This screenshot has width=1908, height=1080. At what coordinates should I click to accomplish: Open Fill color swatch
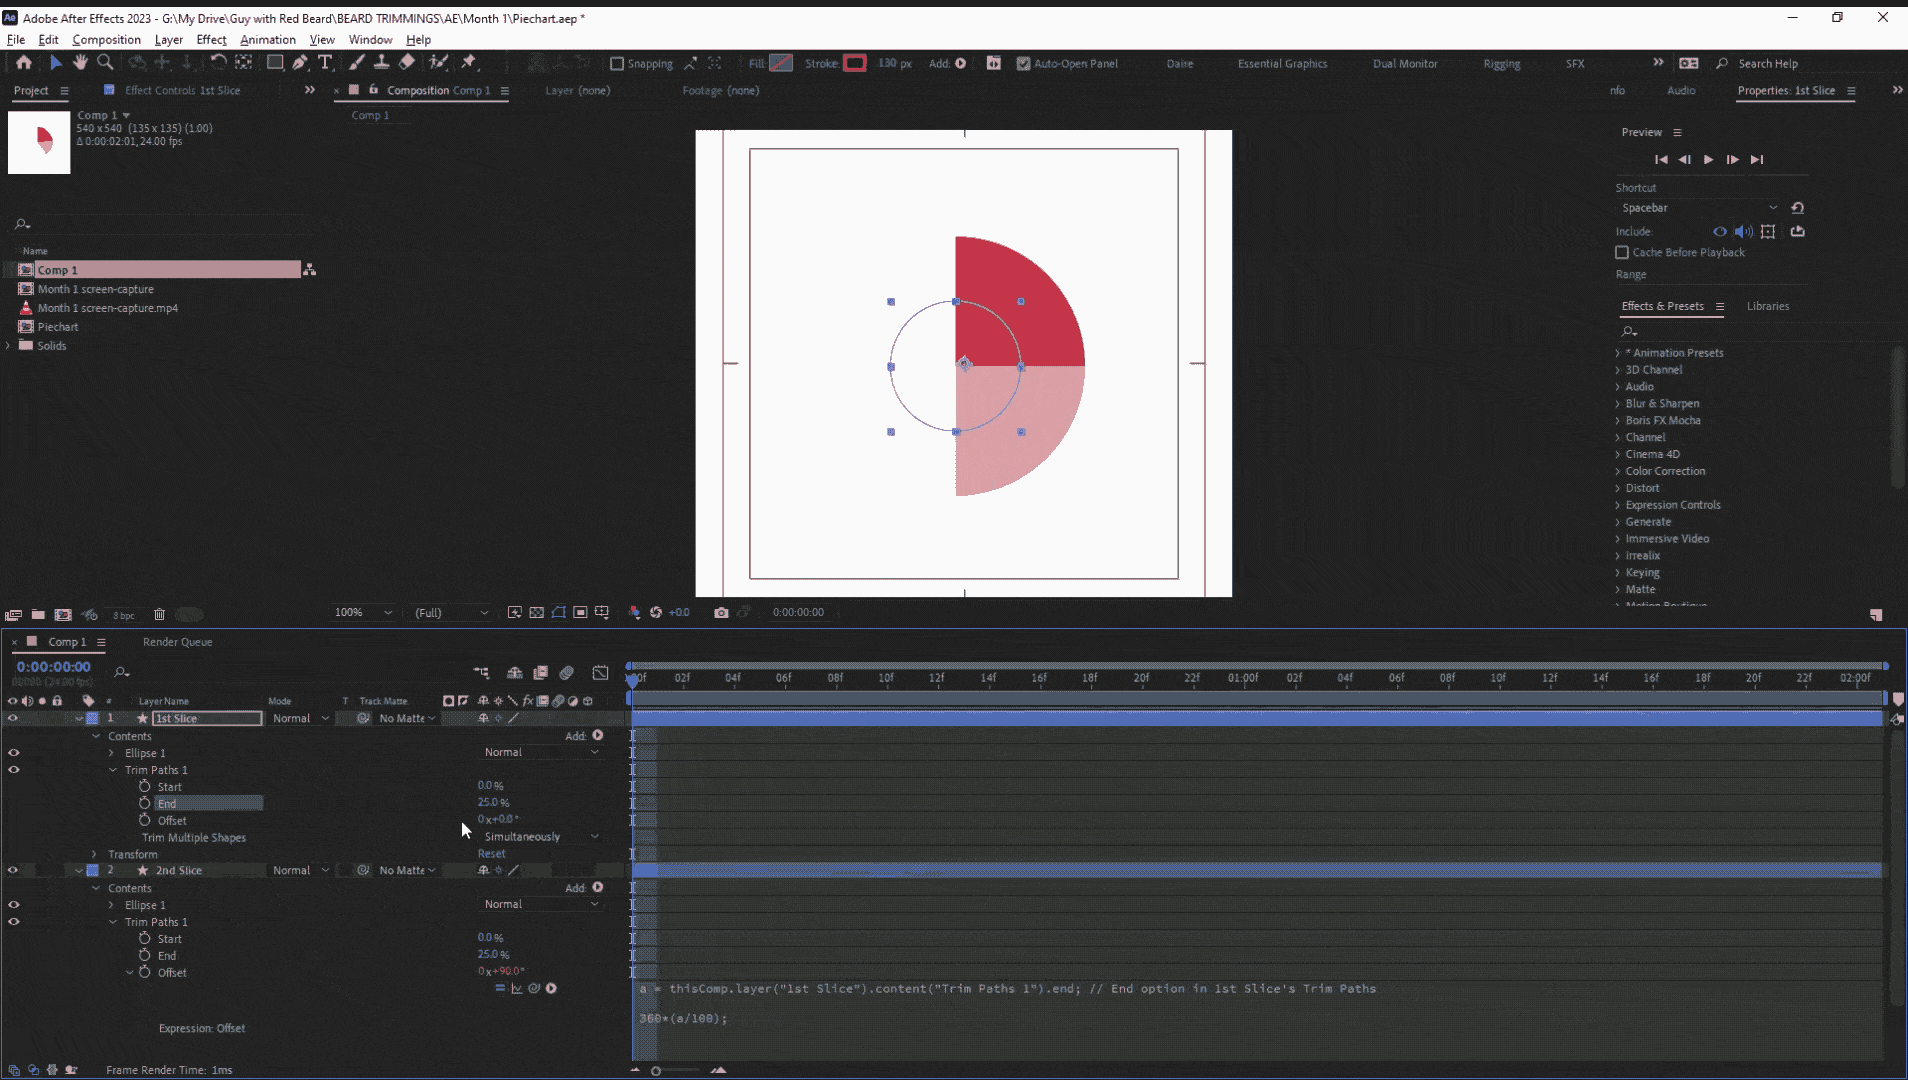[x=781, y=63]
